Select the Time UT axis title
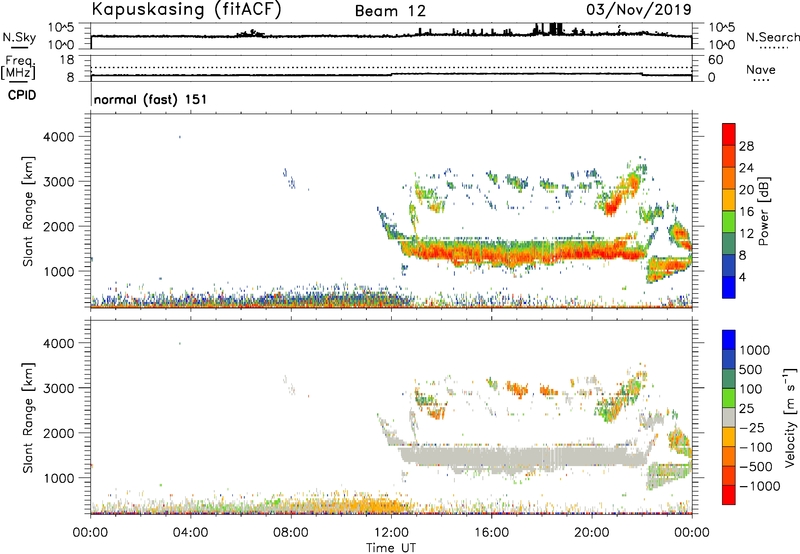This screenshot has height=554, width=800. click(391, 548)
